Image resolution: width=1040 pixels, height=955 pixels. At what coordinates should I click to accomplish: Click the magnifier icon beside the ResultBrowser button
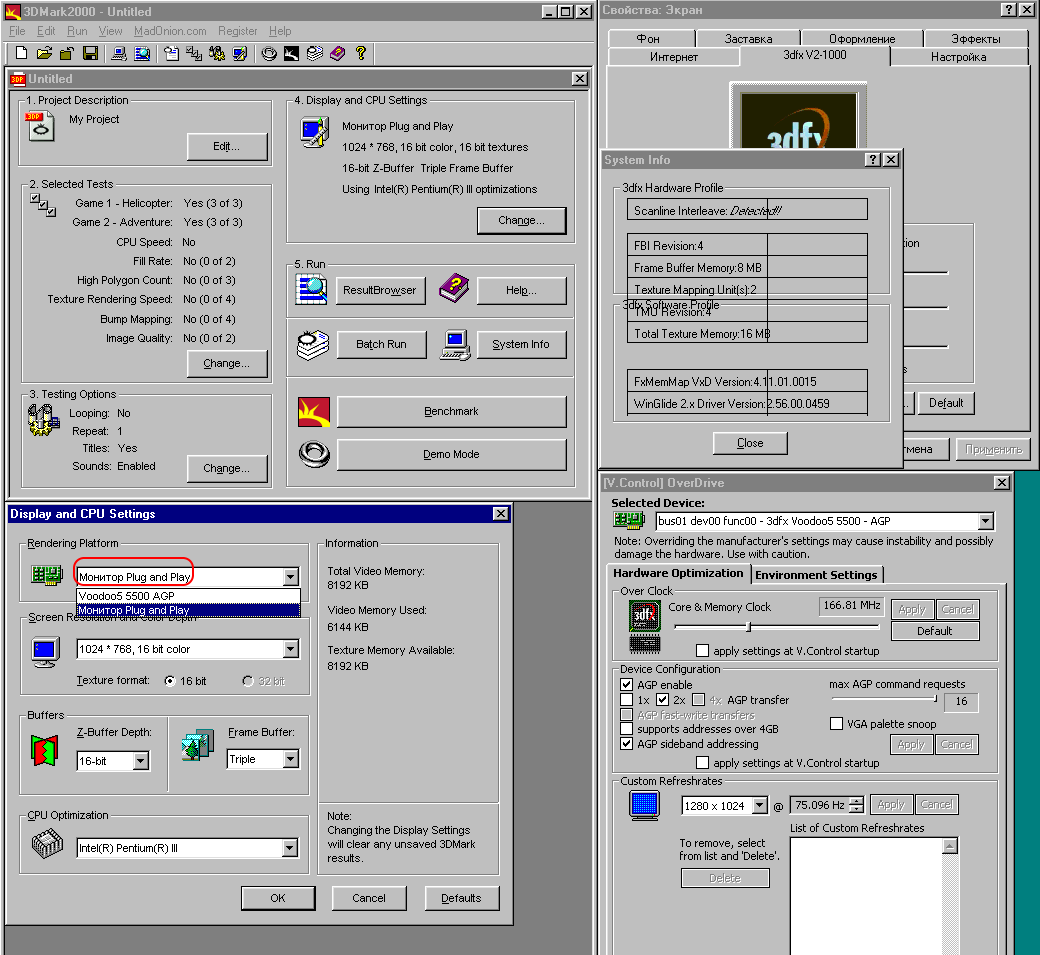311,290
